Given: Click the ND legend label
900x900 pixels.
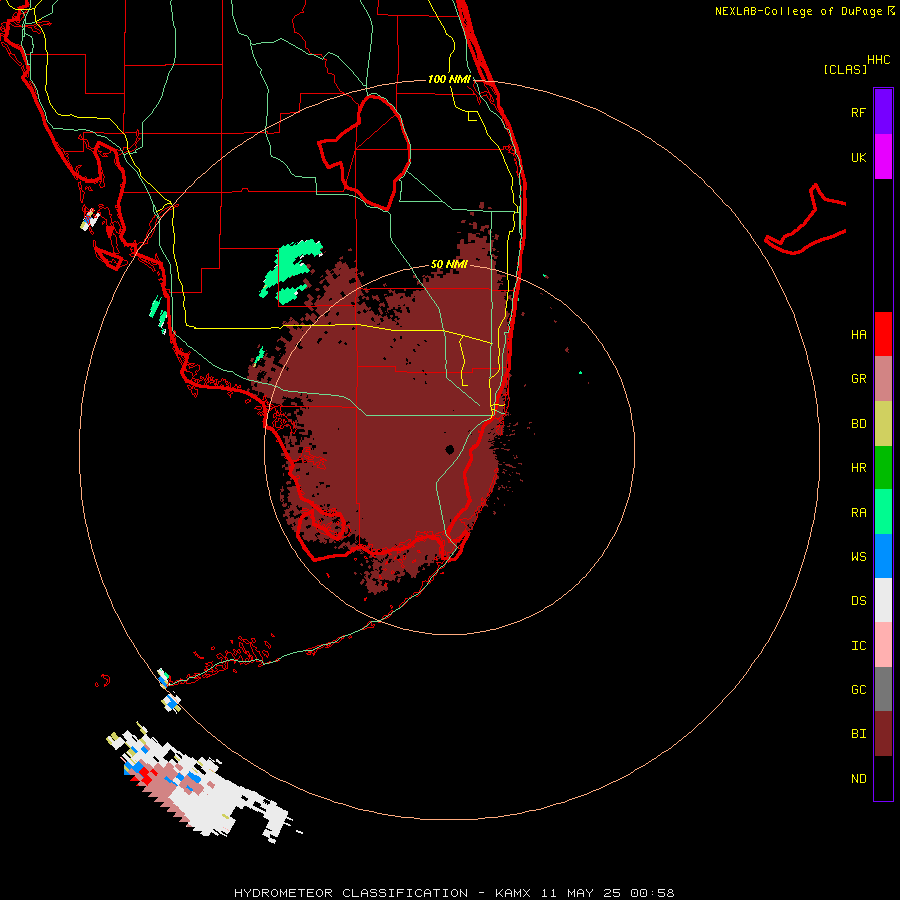Looking at the screenshot, I should 858,779.
